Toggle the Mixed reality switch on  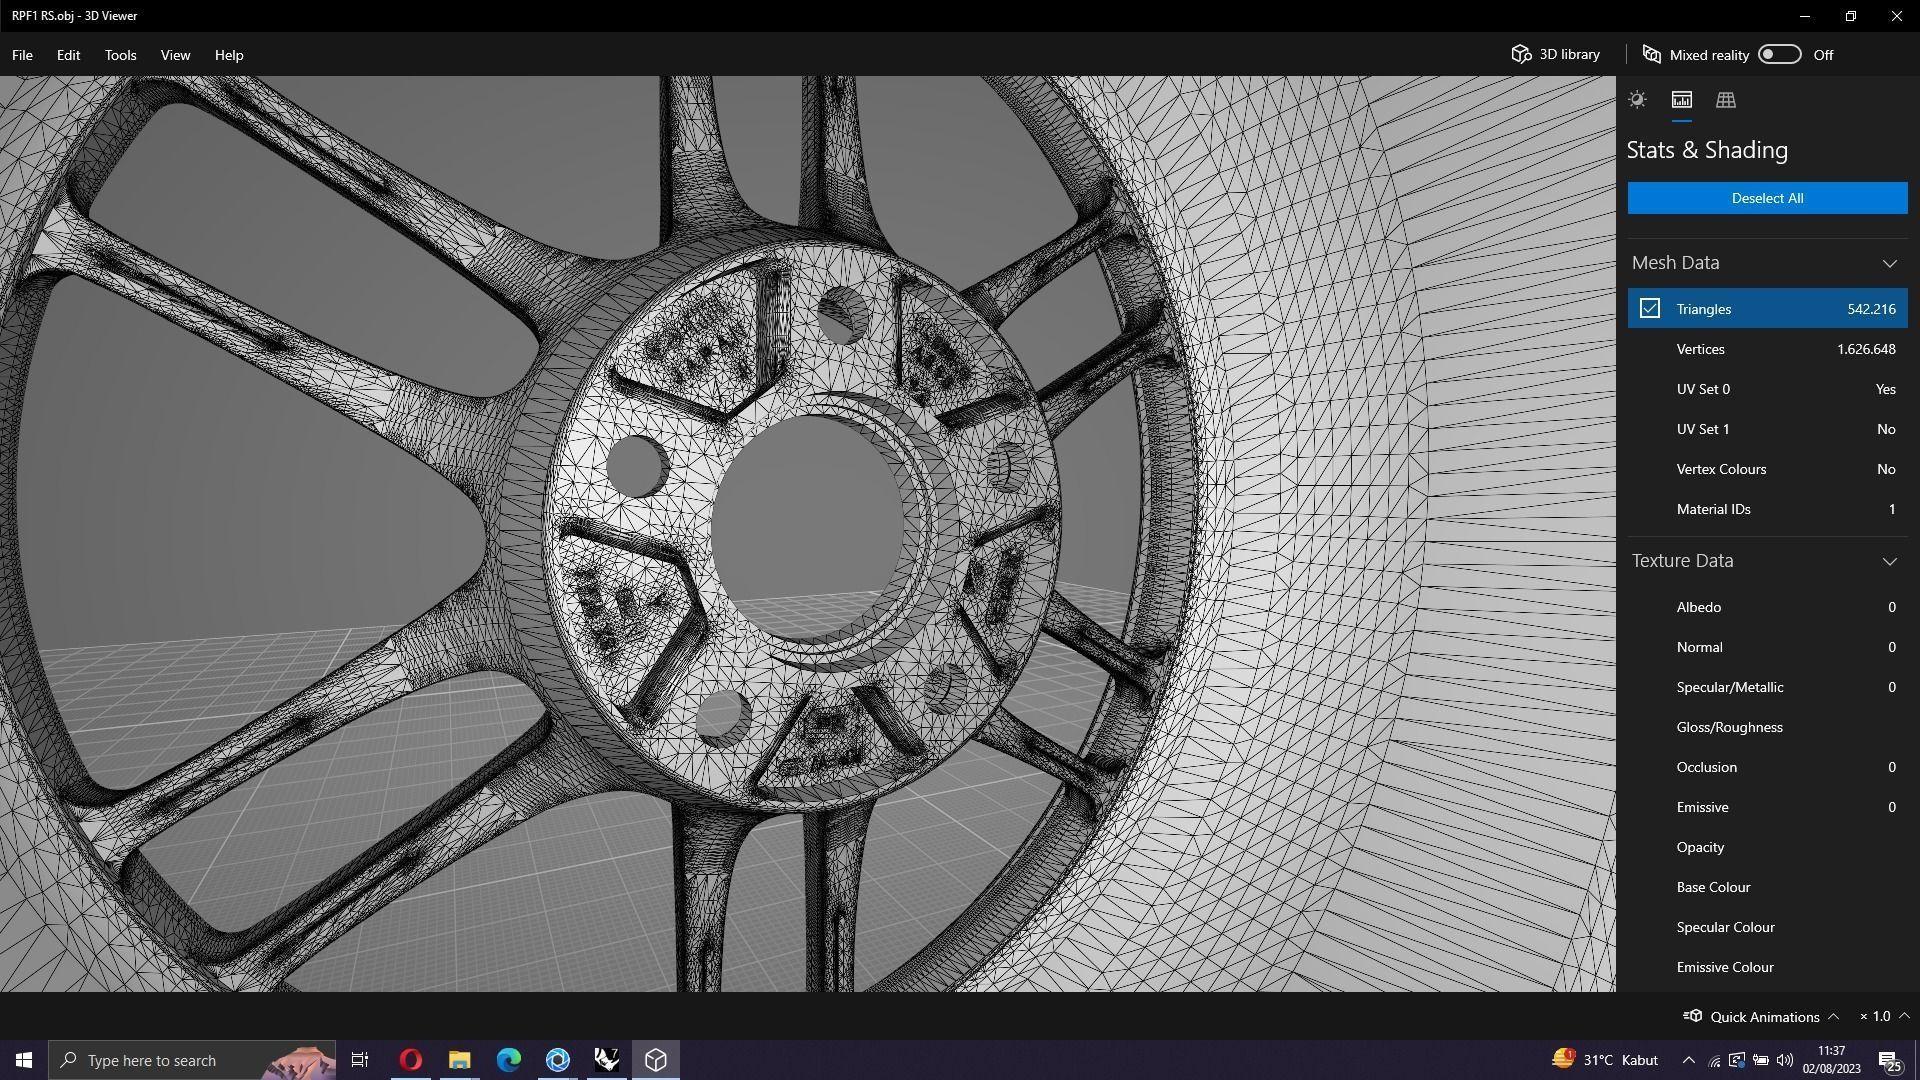[1779, 54]
